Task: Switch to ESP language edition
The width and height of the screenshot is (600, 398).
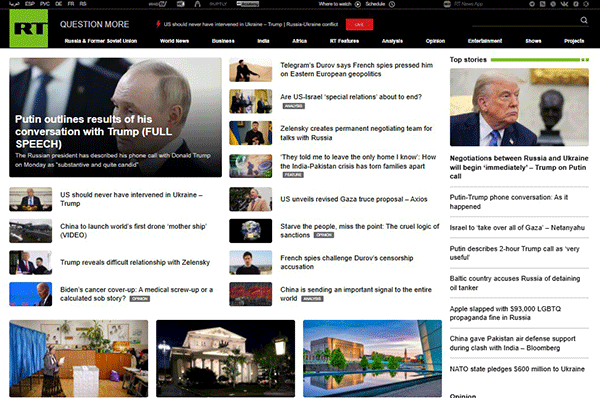Action: coord(30,4)
